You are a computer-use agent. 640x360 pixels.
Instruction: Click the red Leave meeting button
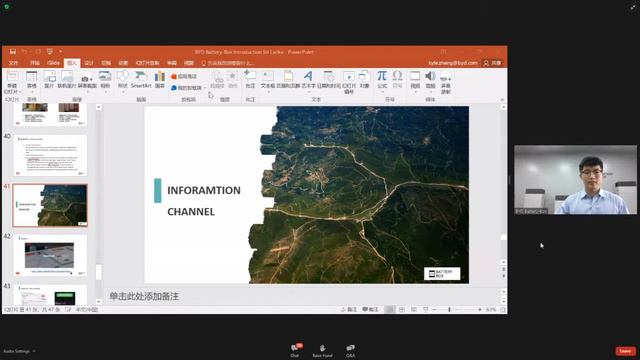tap(625, 351)
